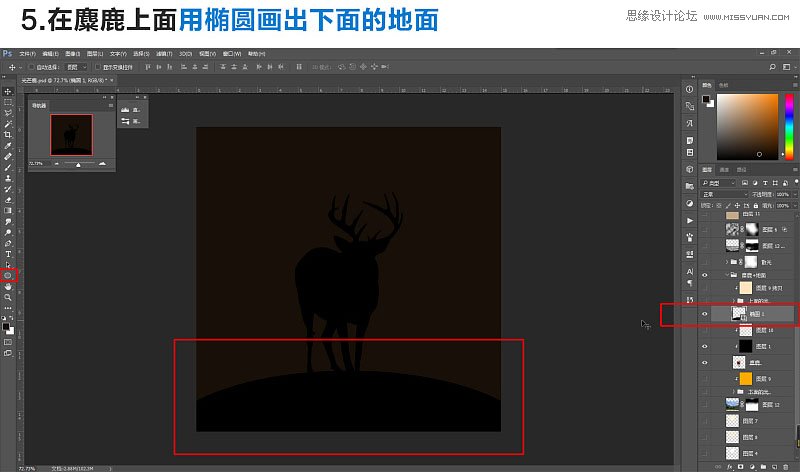800x472 pixels.
Task: Open the 不透明度 opacity dropdown arrow
Action: coord(794,194)
